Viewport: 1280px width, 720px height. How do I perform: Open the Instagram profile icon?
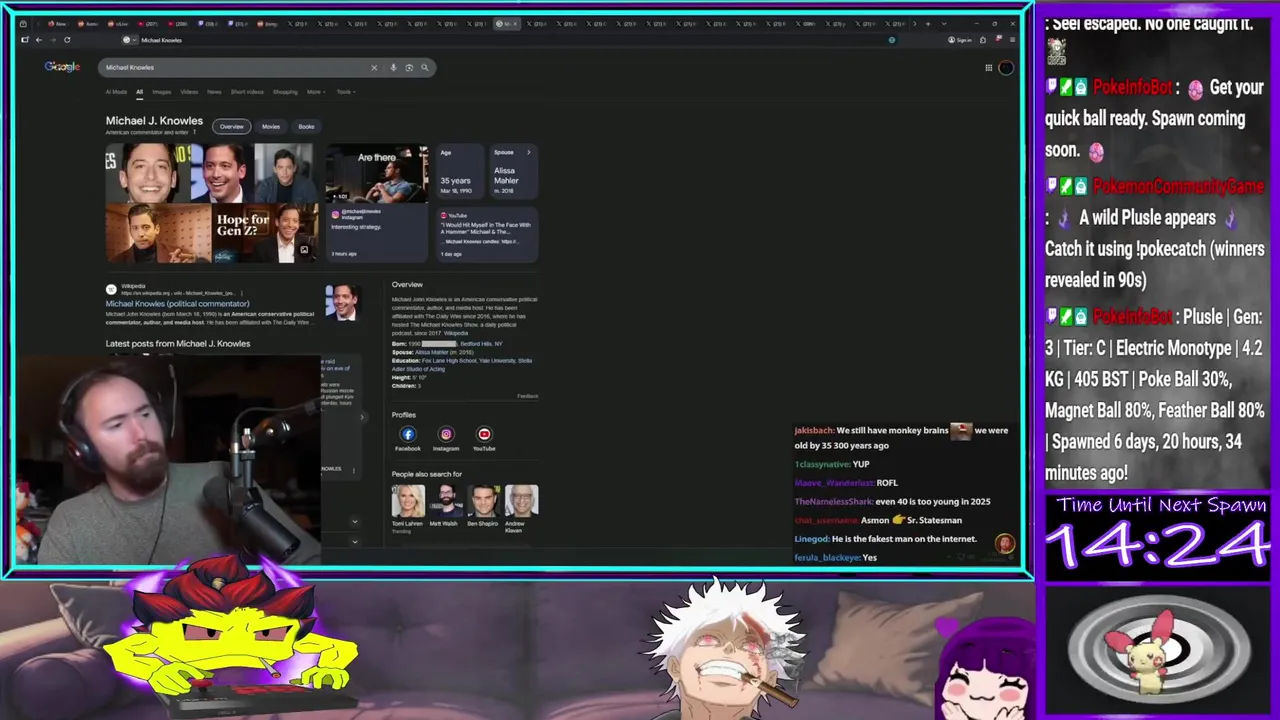coord(446,434)
